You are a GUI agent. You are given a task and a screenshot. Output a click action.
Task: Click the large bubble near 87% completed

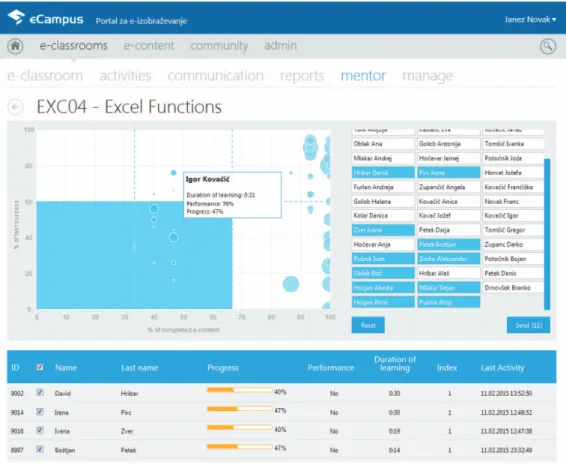pos(291,284)
